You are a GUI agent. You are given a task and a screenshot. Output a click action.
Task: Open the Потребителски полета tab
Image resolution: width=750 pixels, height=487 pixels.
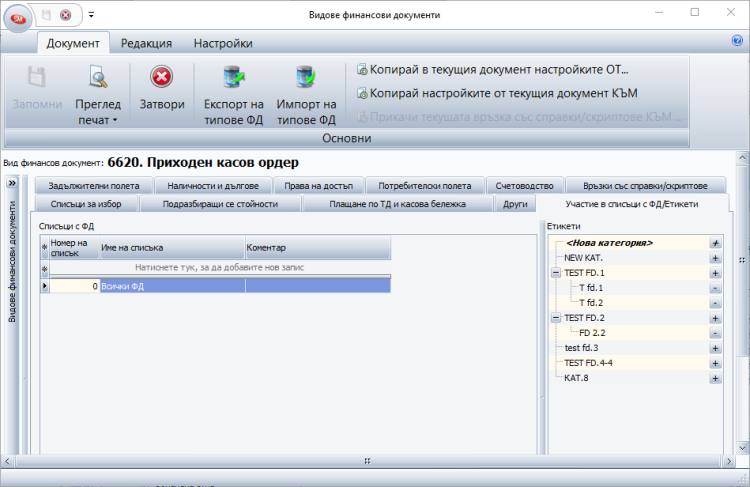click(x=425, y=186)
